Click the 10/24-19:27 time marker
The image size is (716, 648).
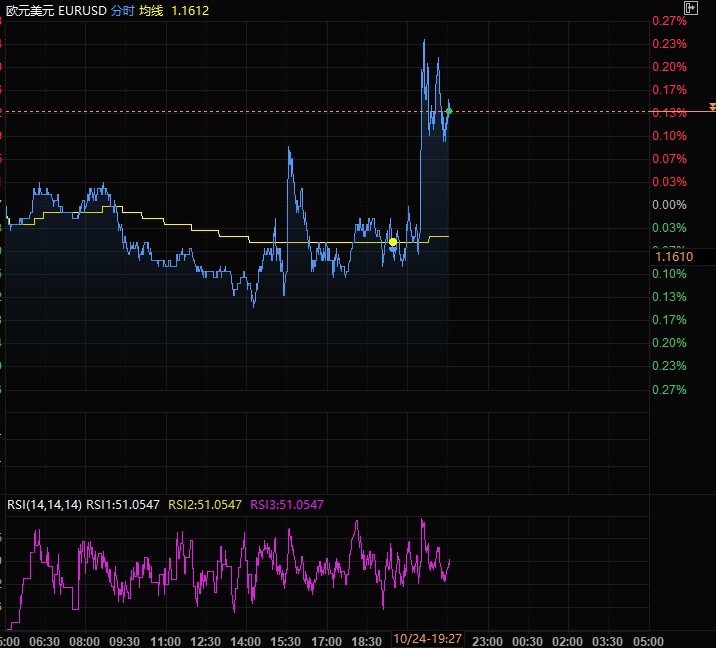coord(427,639)
